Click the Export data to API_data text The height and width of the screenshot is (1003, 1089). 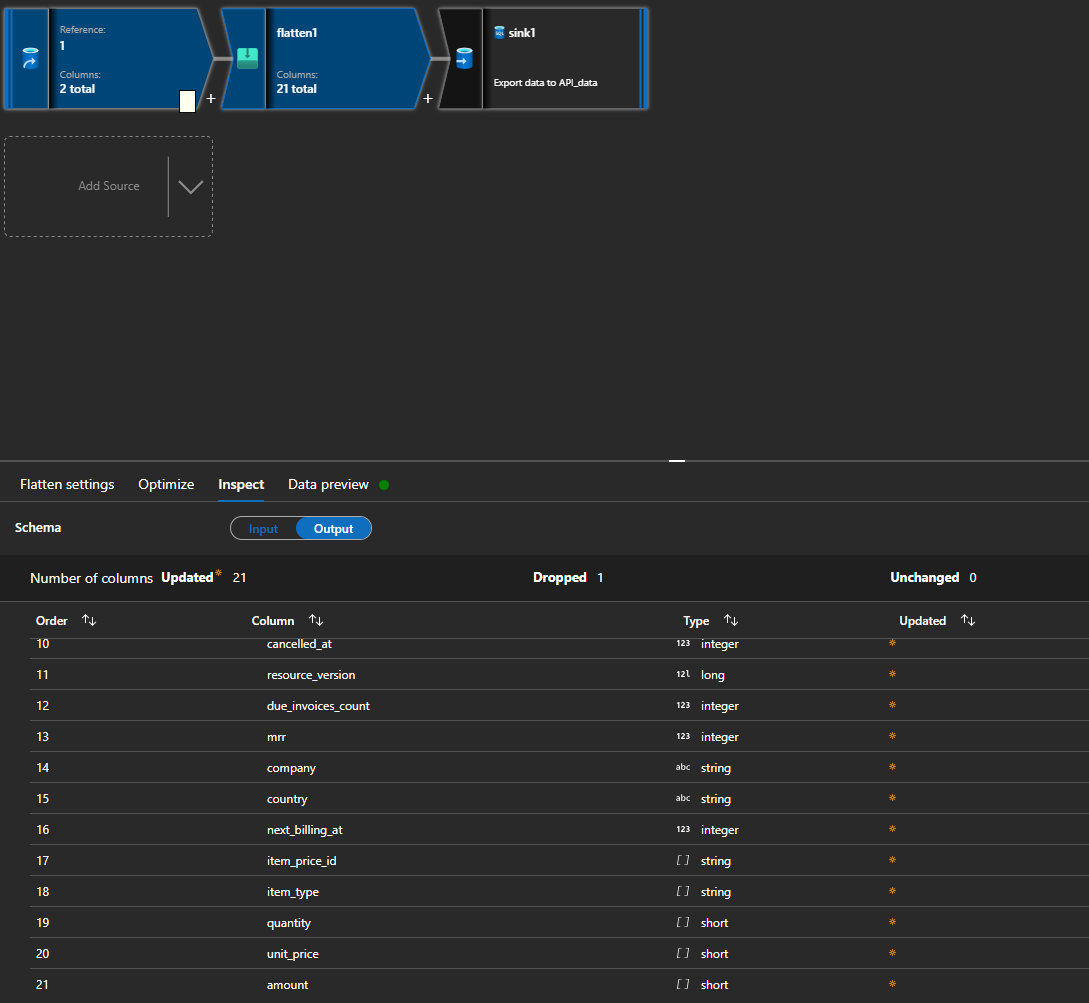pyautogui.click(x=545, y=83)
